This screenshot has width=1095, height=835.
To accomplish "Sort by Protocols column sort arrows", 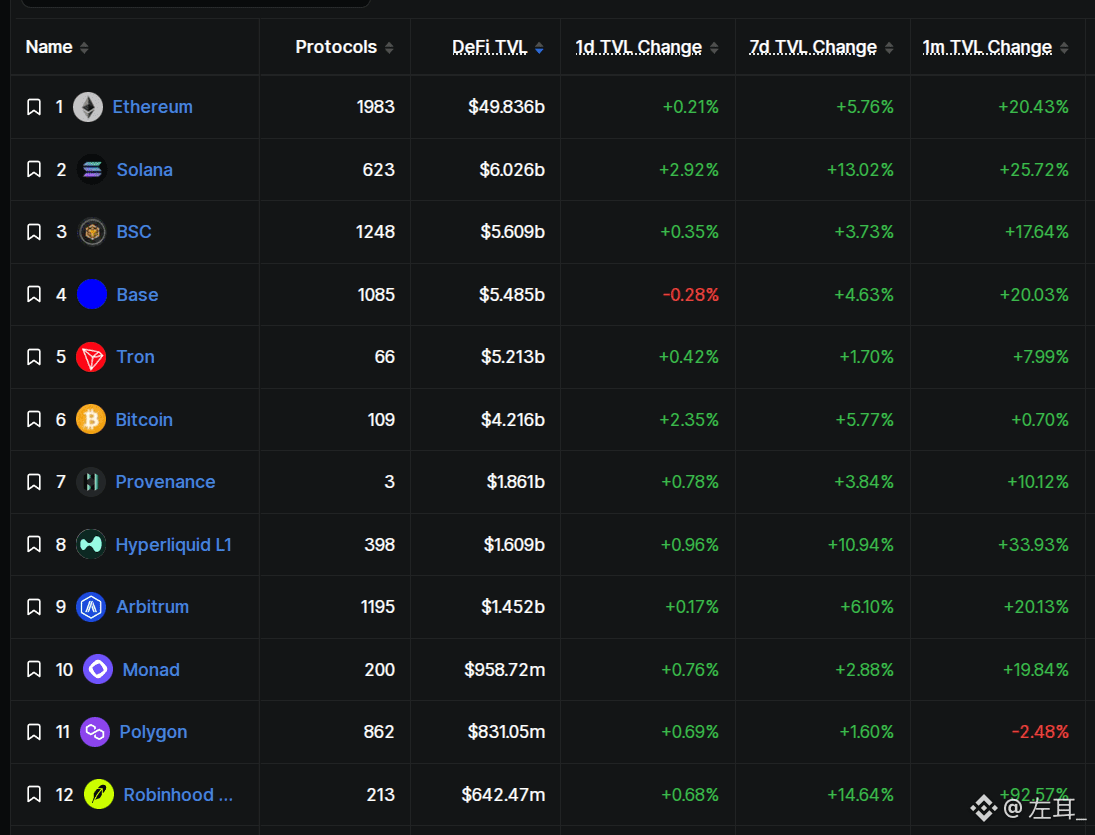I will (x=389, y=47).
